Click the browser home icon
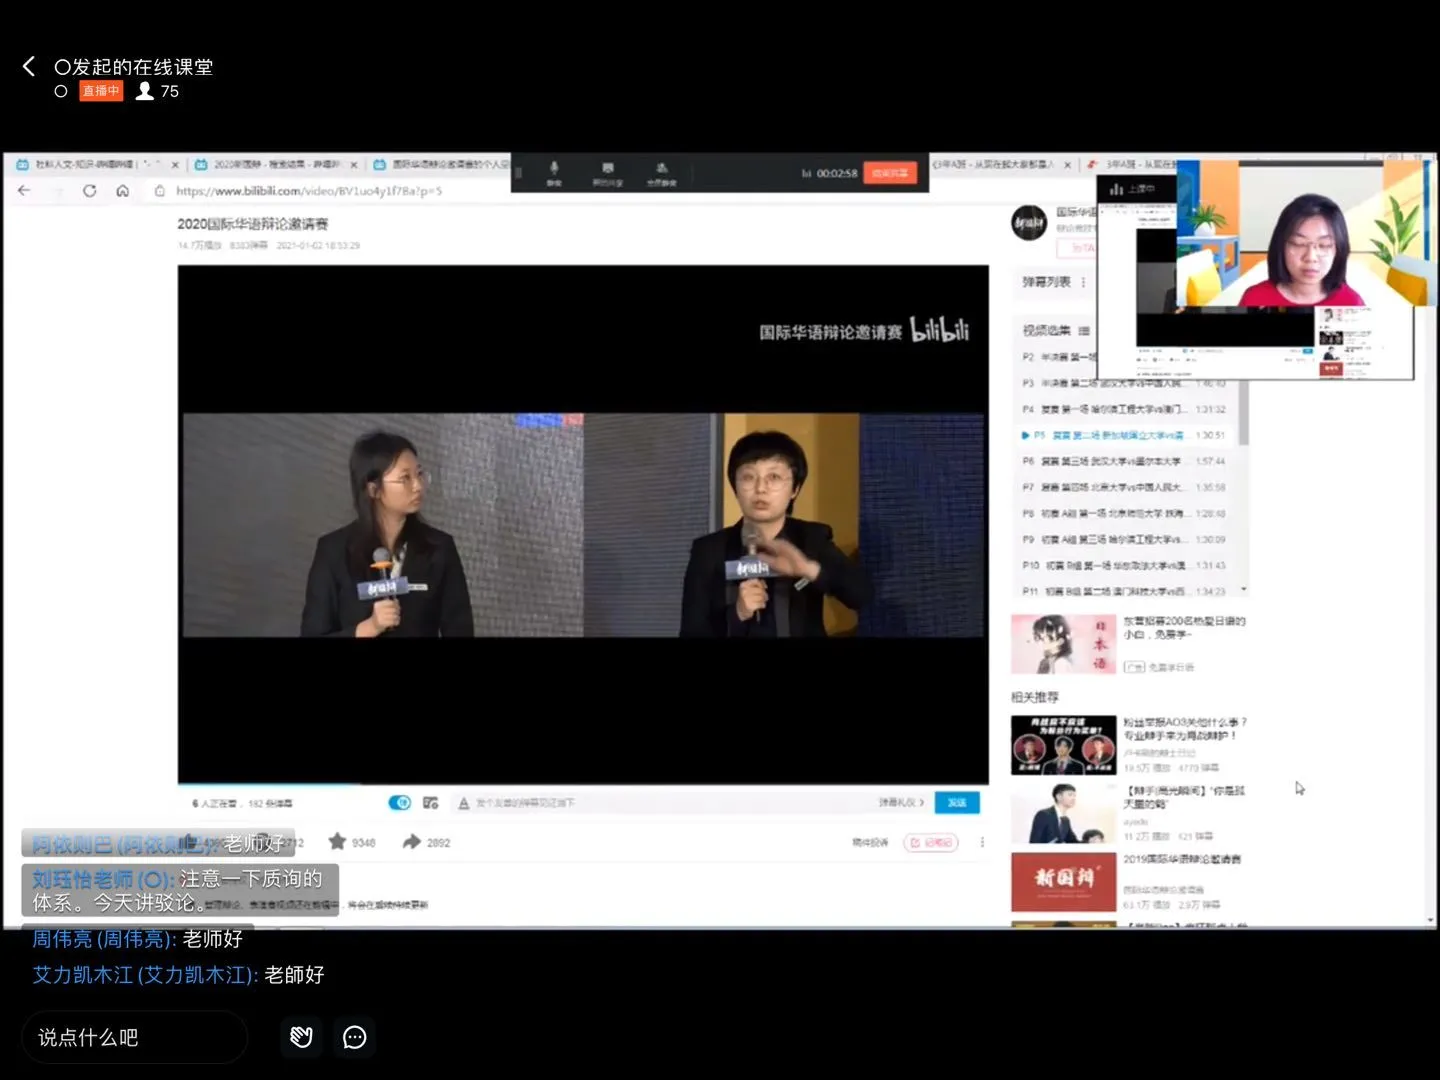Viewport: 1440px width, 1080px height. [x=123, y=190]
